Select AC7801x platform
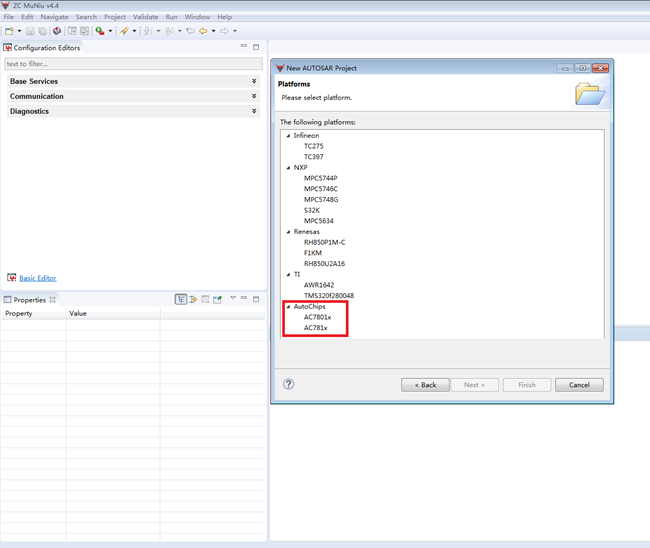This screenshot has width=650, height=548. coord(317,318)
